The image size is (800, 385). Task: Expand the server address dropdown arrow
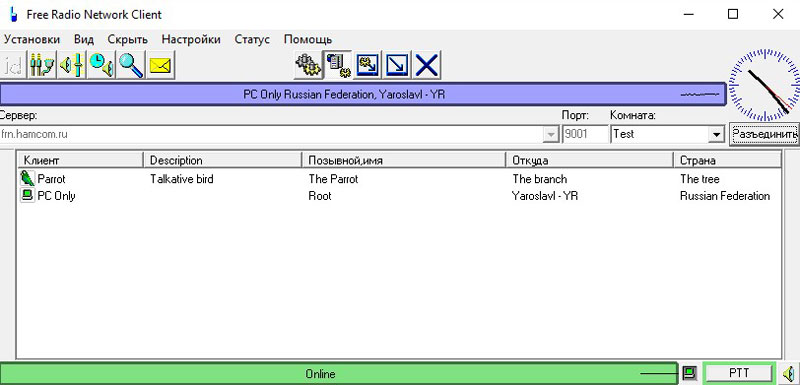(x=551, y=135)
